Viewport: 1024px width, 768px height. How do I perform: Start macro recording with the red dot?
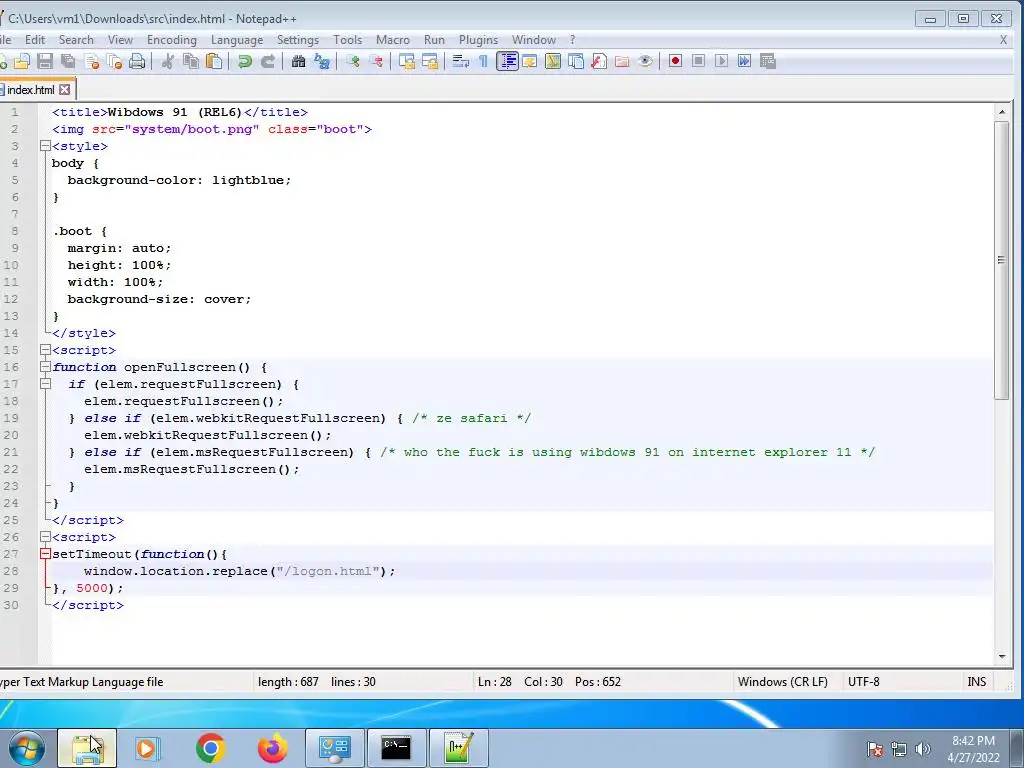point(675,61)
